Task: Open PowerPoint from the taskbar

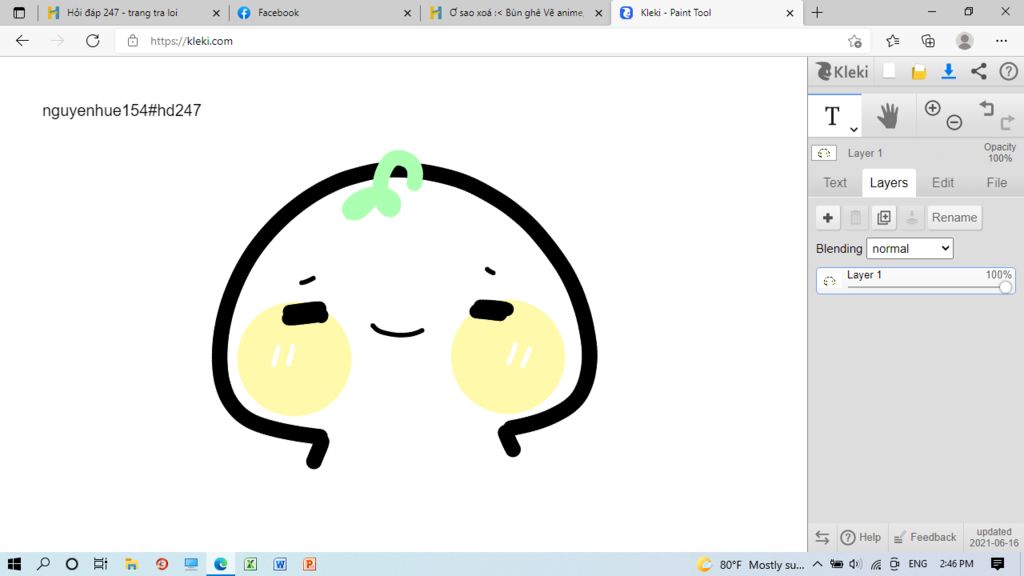Action: tap(310, 564)
